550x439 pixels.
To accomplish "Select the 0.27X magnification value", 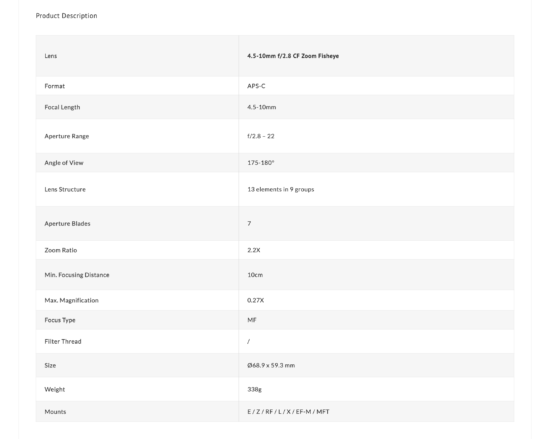I will coord(255,300).
